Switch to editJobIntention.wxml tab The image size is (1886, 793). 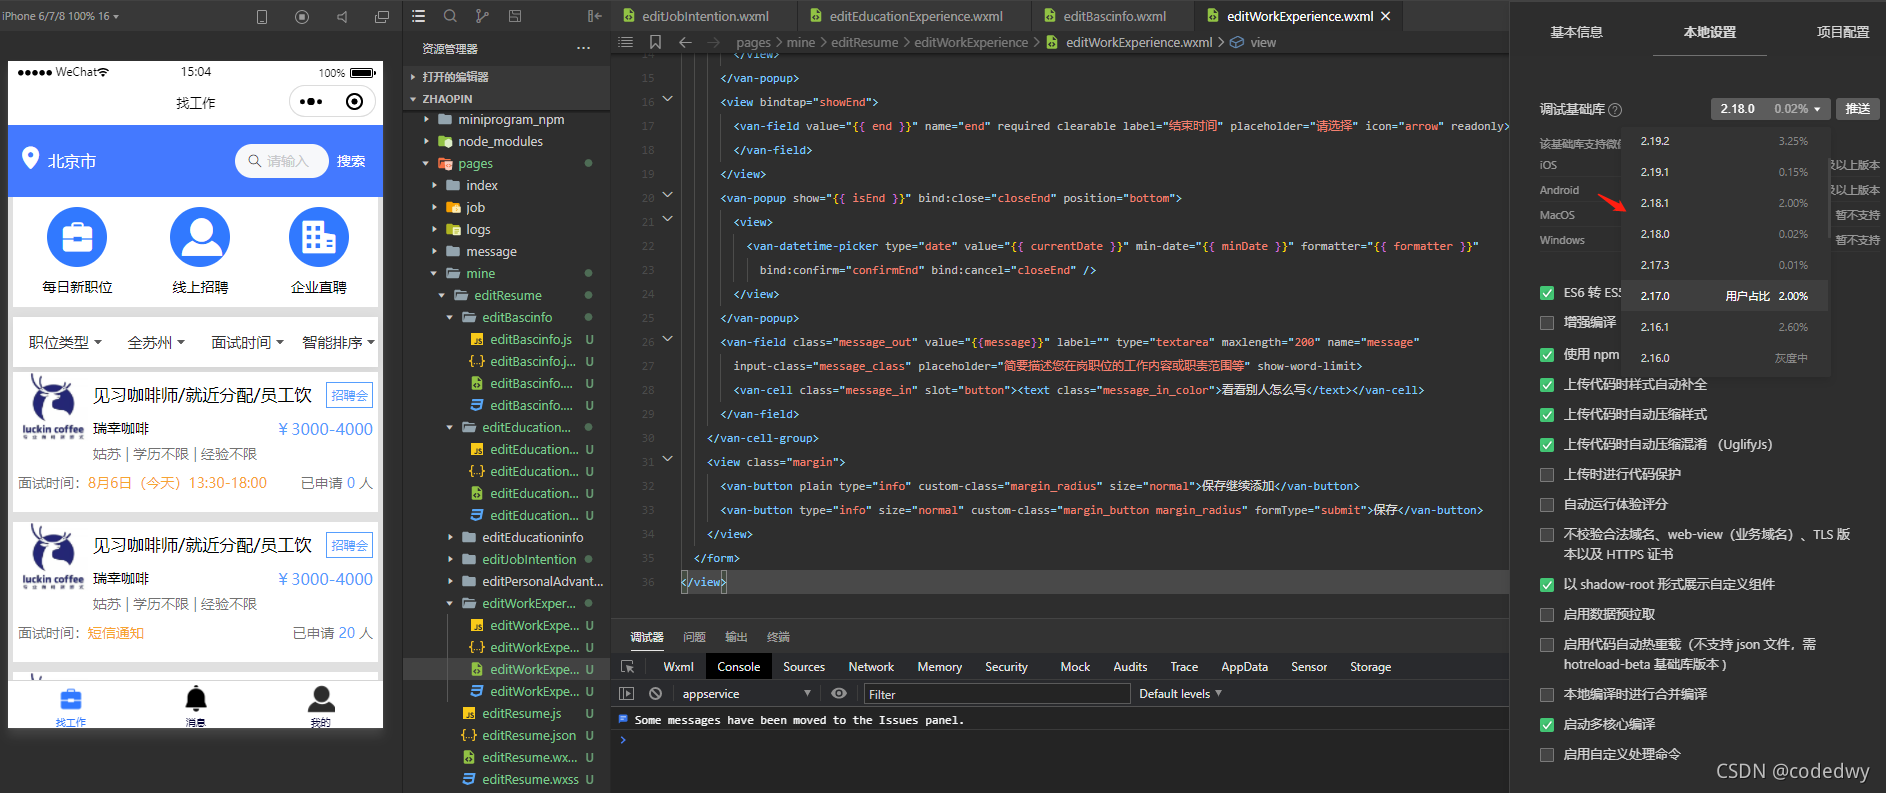(705, 16)
